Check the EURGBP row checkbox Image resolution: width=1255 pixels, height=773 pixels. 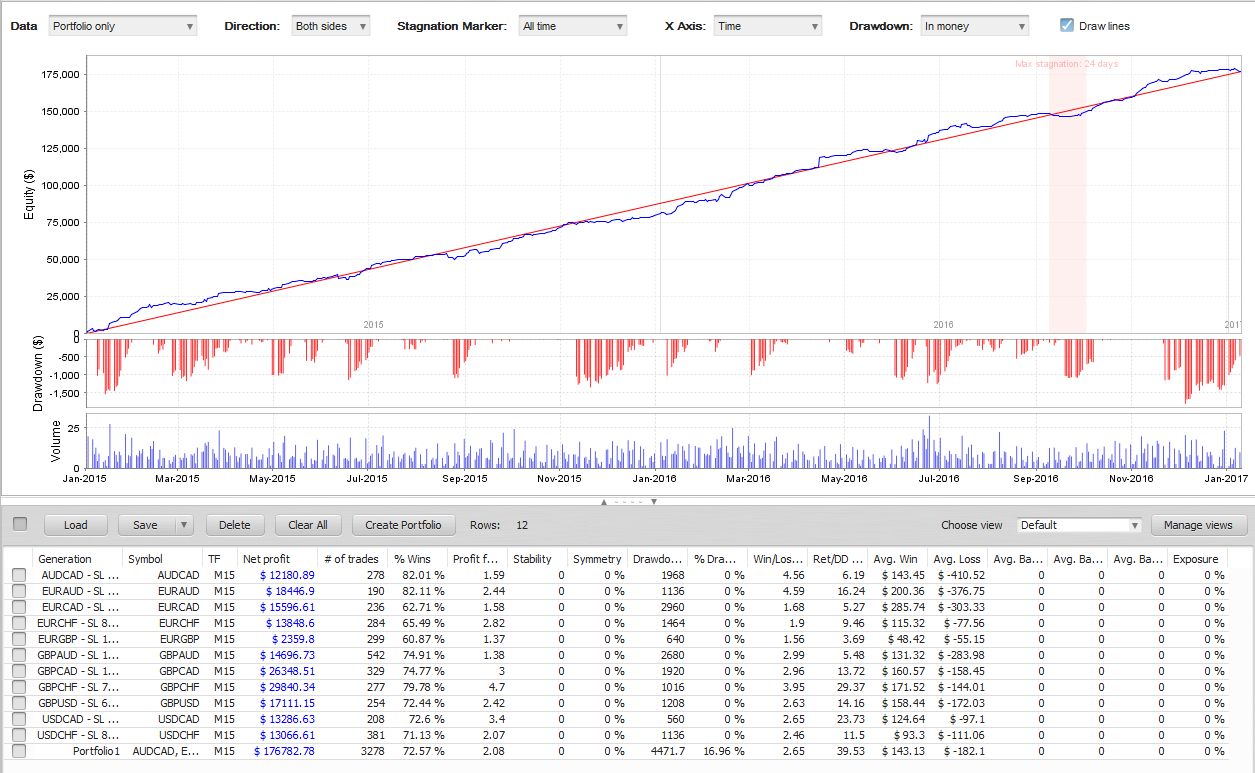pyautogui.click(x=19, y=639)
